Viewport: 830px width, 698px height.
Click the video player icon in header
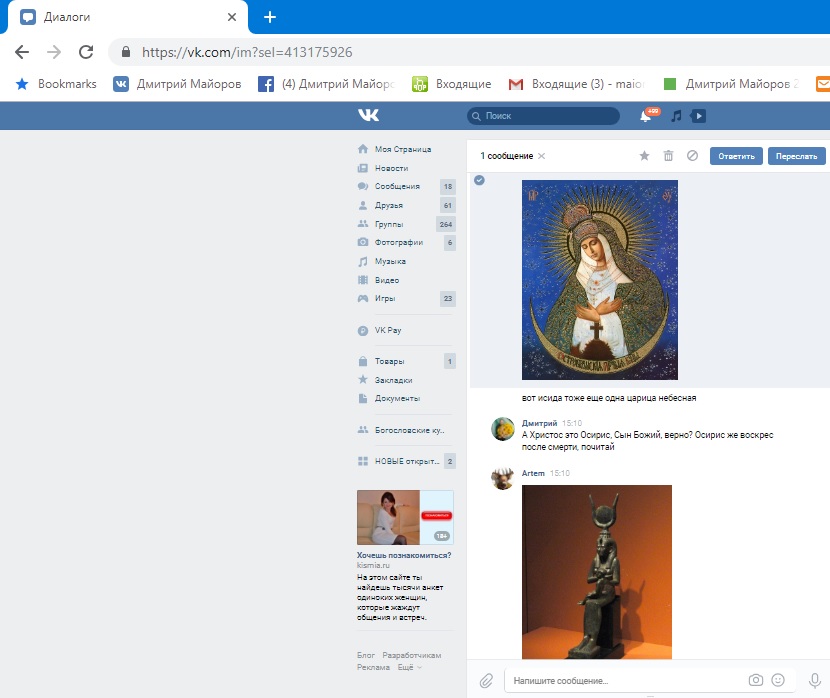[698, 116]
